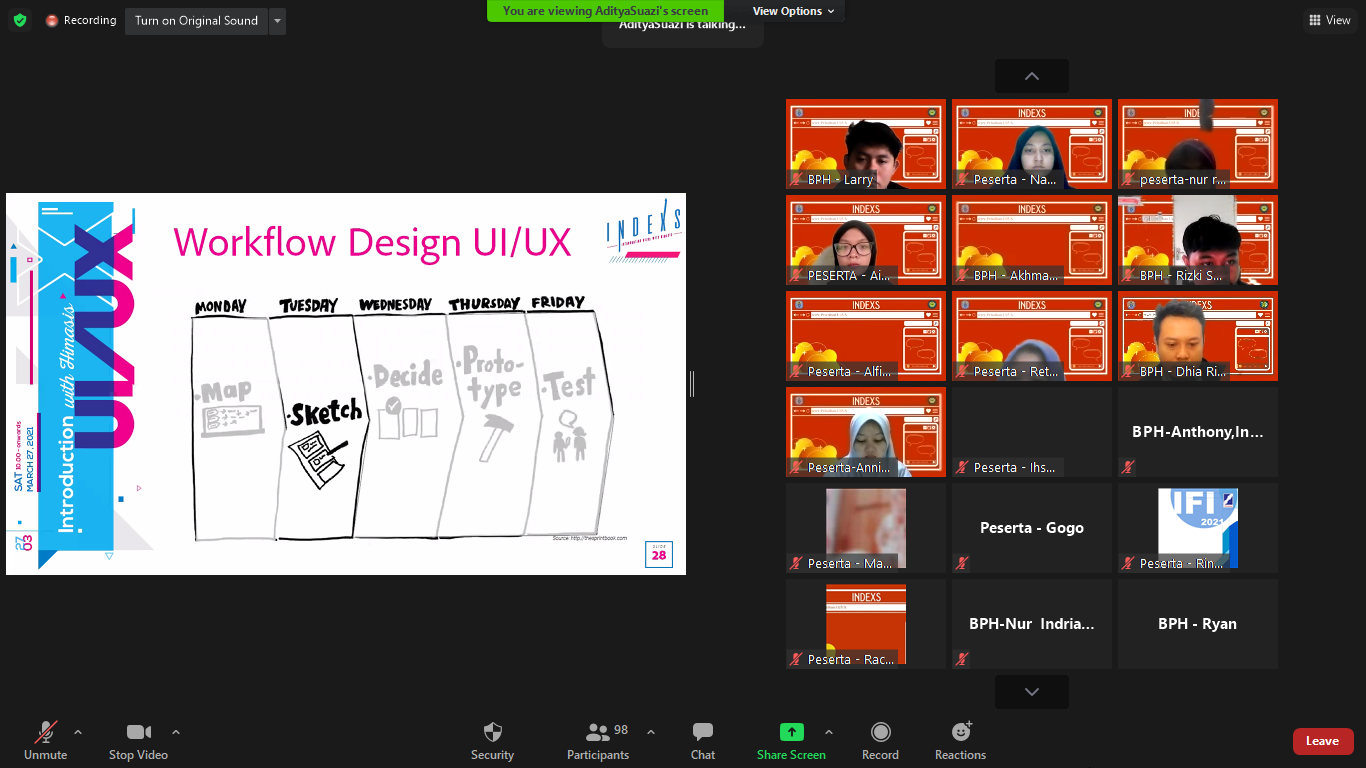Select BPH - Dhia video tile
This screenshot has width=1366, height=768.
(1198, 336)
